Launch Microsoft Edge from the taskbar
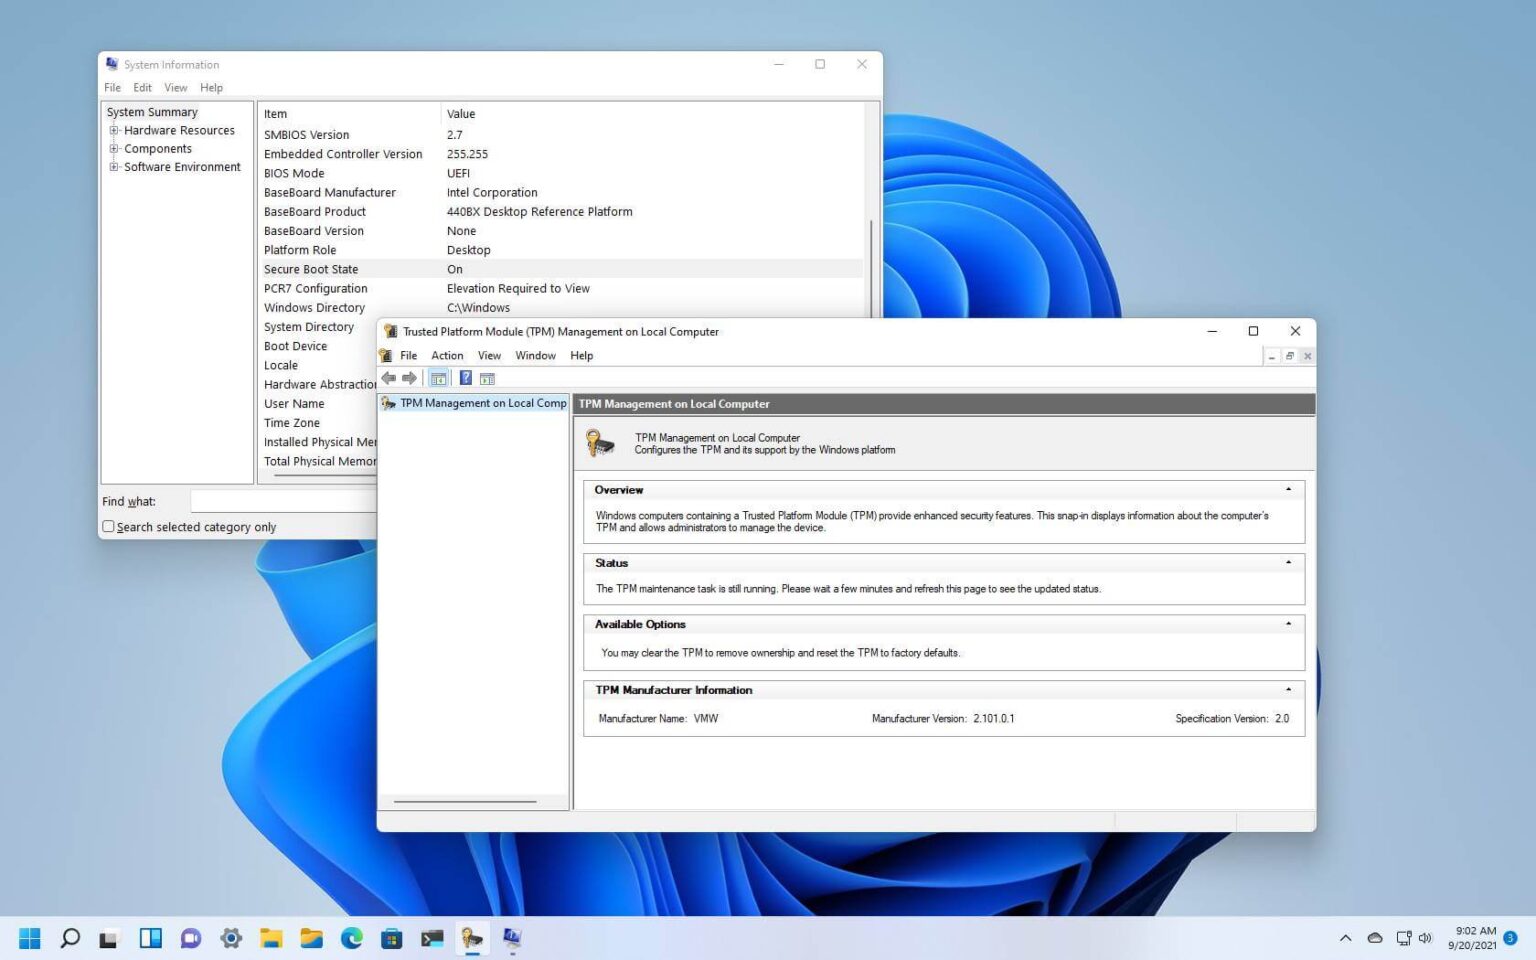 pyautogui.click(x=351, y=938)
